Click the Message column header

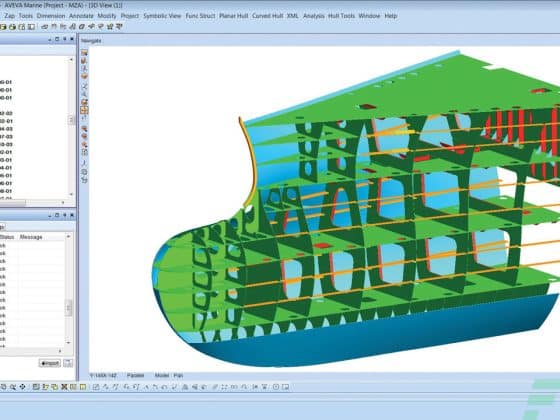(x=31, y=237)
